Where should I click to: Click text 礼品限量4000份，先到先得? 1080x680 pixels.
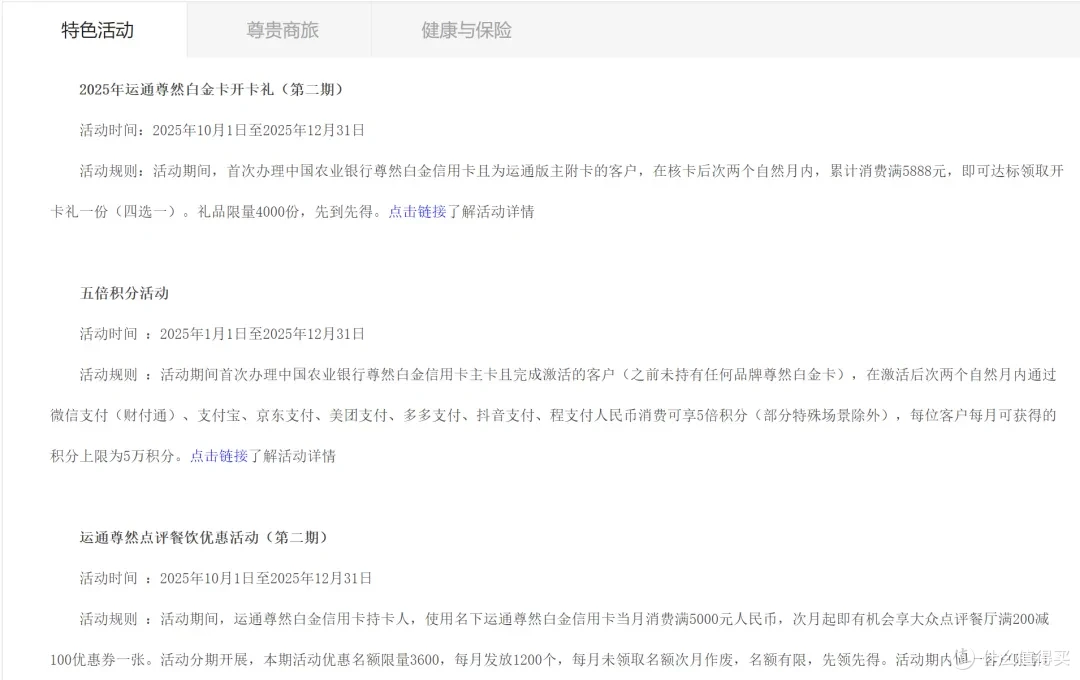tap(284, 212)
